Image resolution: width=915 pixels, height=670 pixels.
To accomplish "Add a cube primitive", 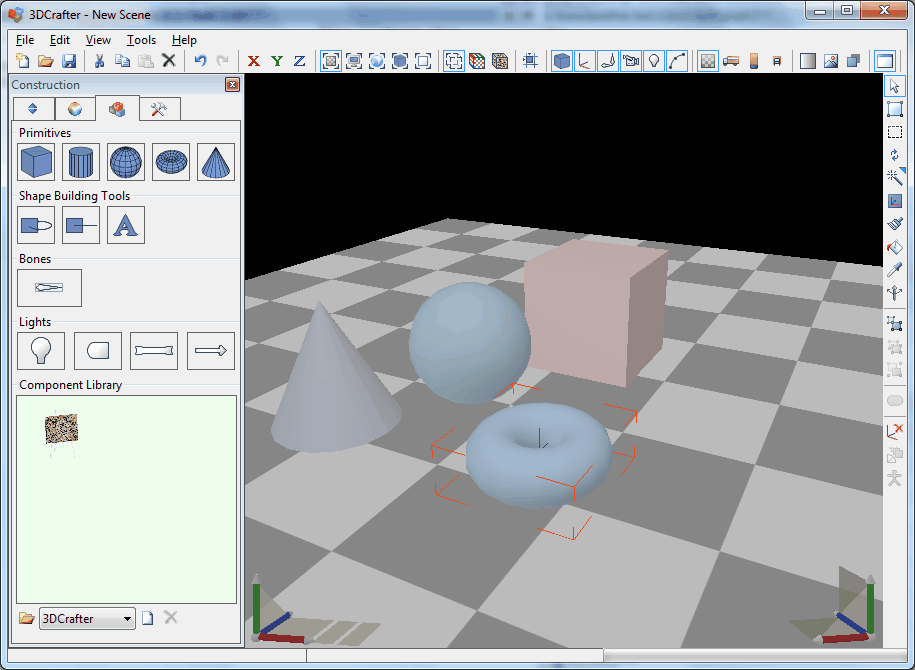I will click(36, 162).
